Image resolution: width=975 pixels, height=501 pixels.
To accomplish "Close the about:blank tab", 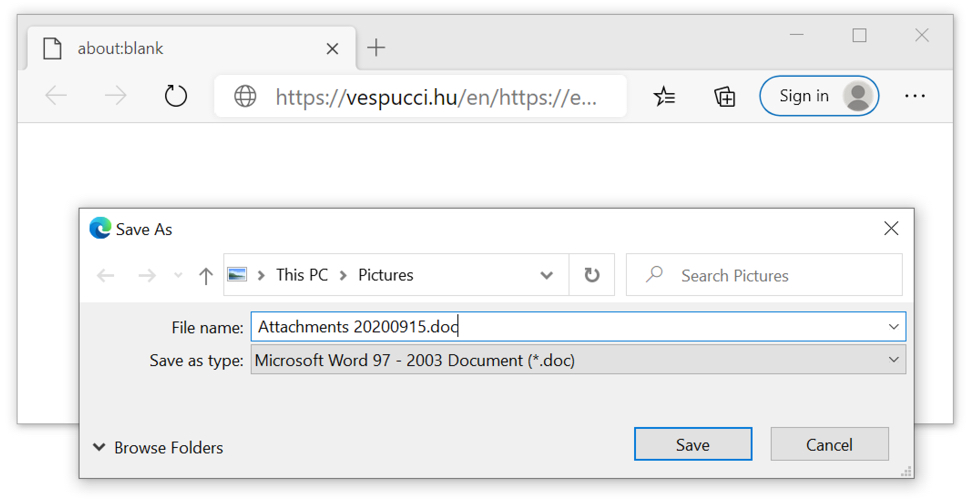I will tap(333, 48).
